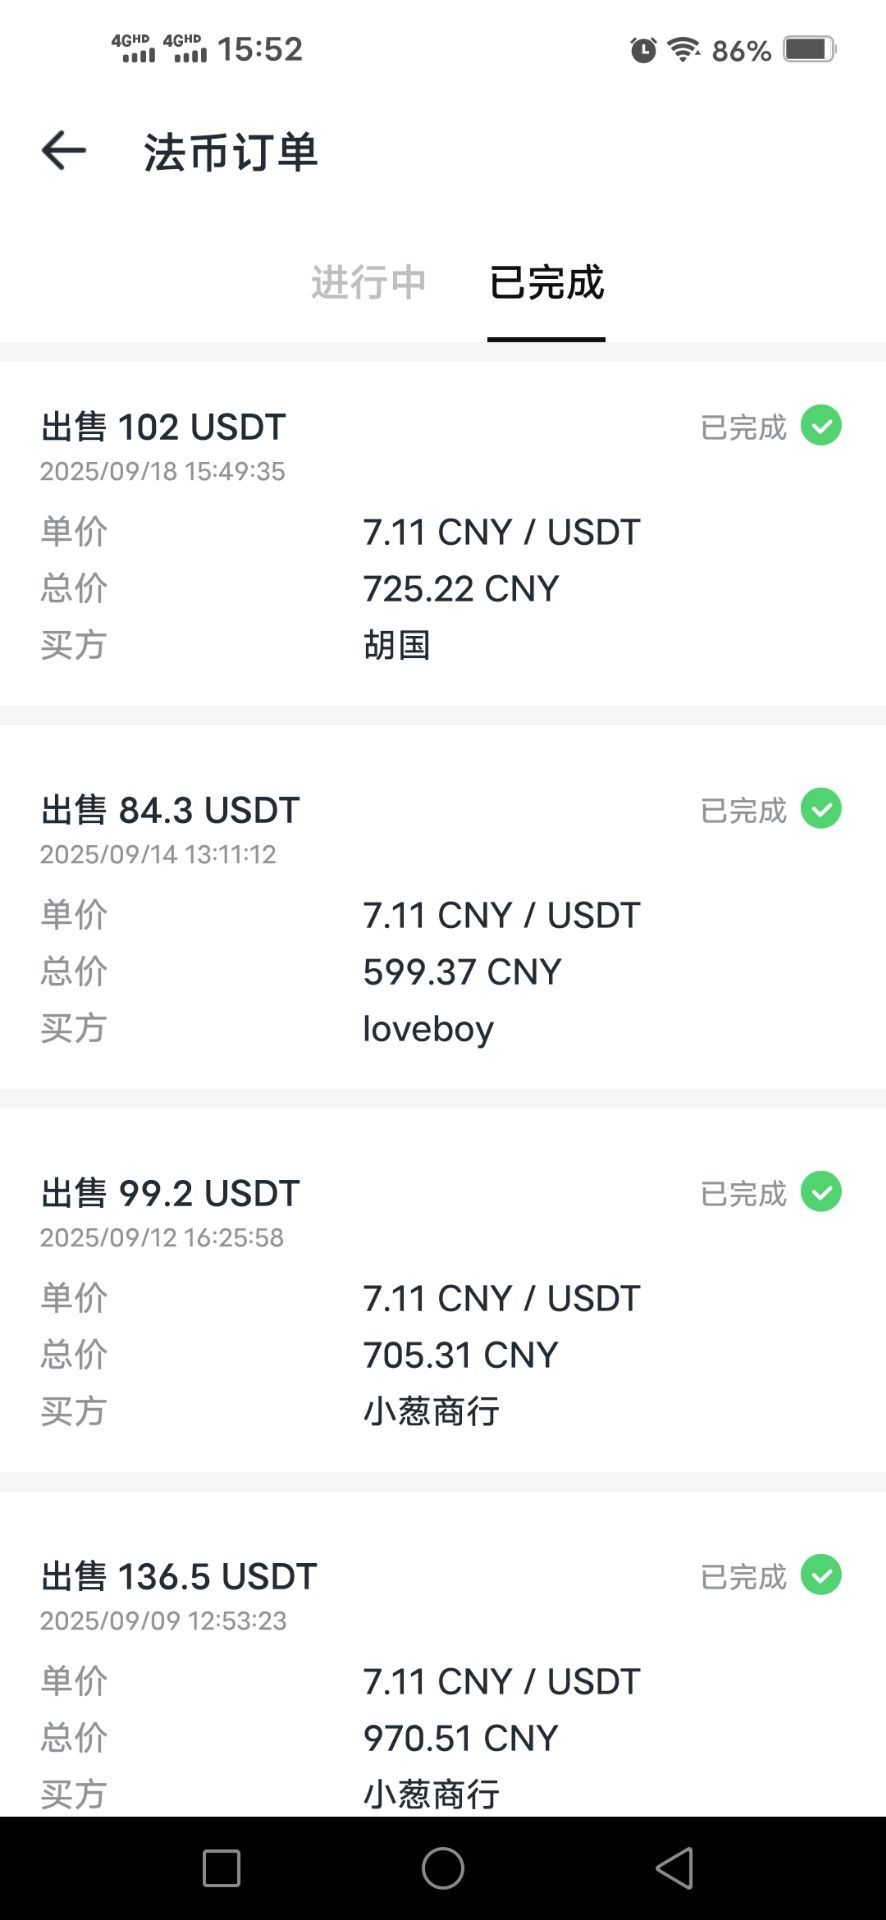
Task: Tap green checkmark on 84.3 USDT order
Action: coord(821,809)
